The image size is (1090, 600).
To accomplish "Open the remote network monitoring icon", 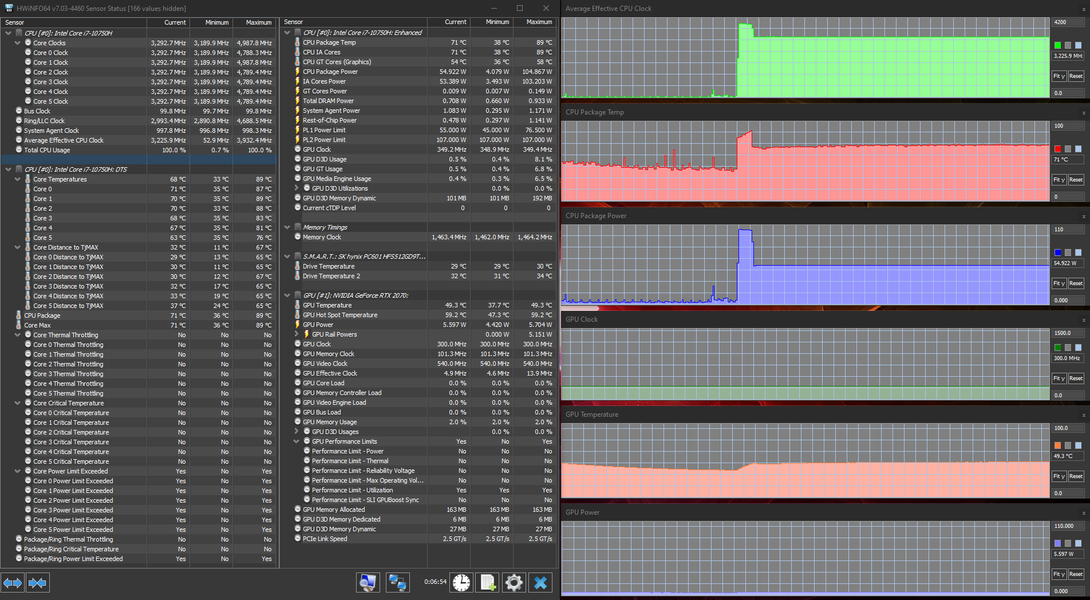I will click(398, 582).
